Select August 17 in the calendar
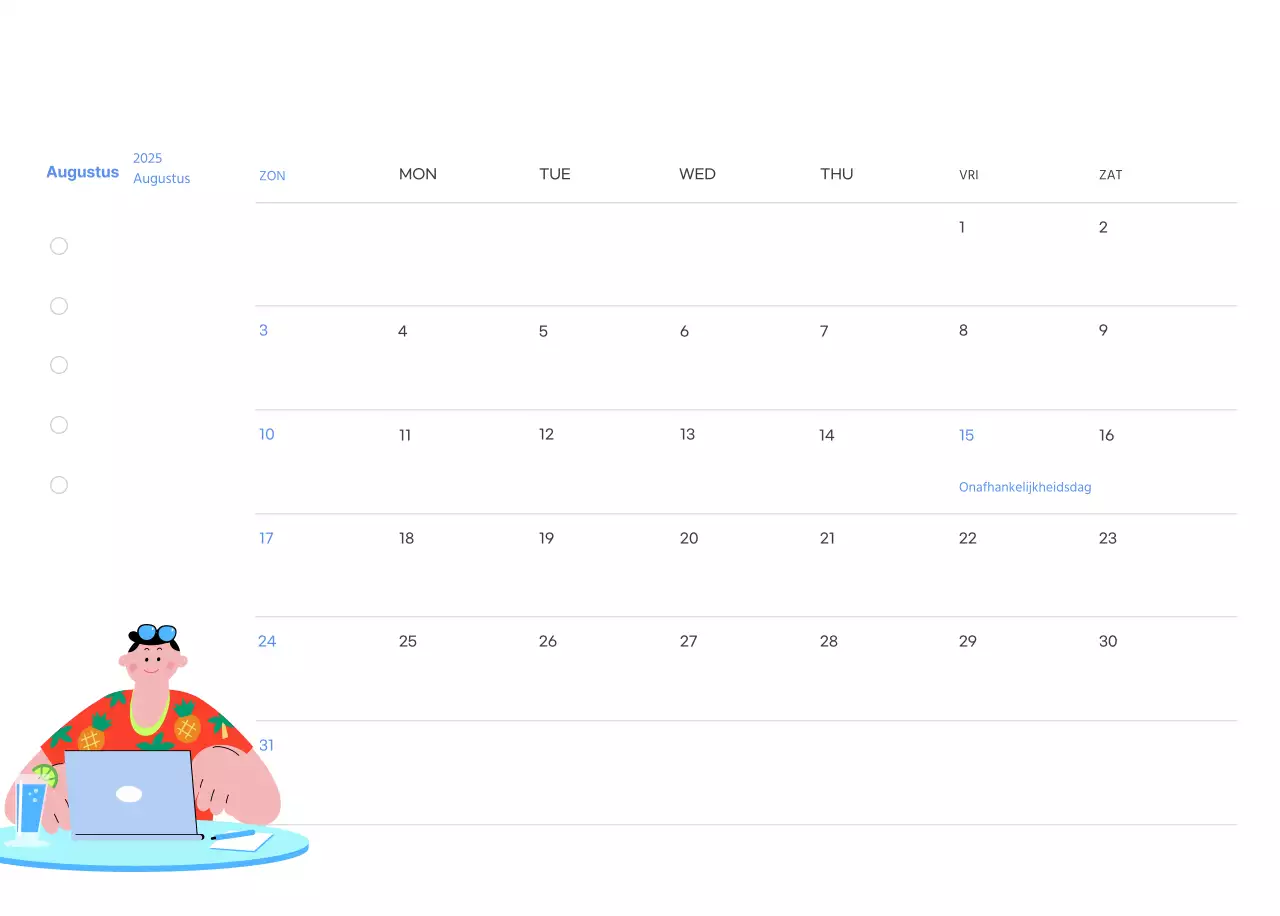Viewport: 1280px width, 916px height. (x=266, y=537)
